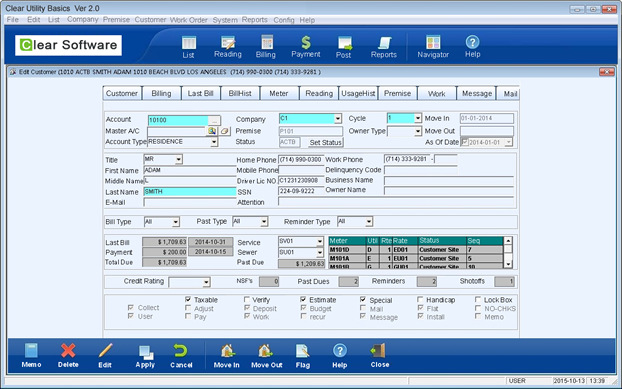Open the Bill Type dropdown

pyautogui.click(x=176, y=222)
